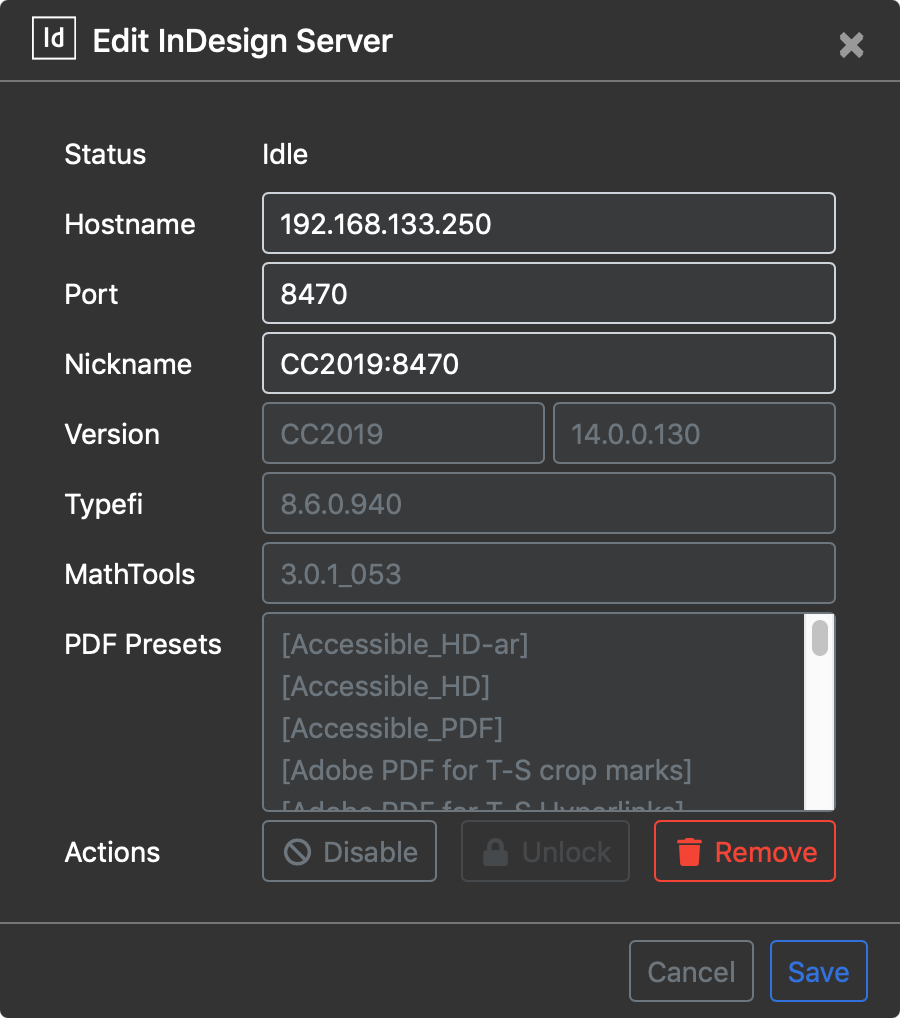
Task: Remove this InDesign server
Action: (x=745, y=852)
